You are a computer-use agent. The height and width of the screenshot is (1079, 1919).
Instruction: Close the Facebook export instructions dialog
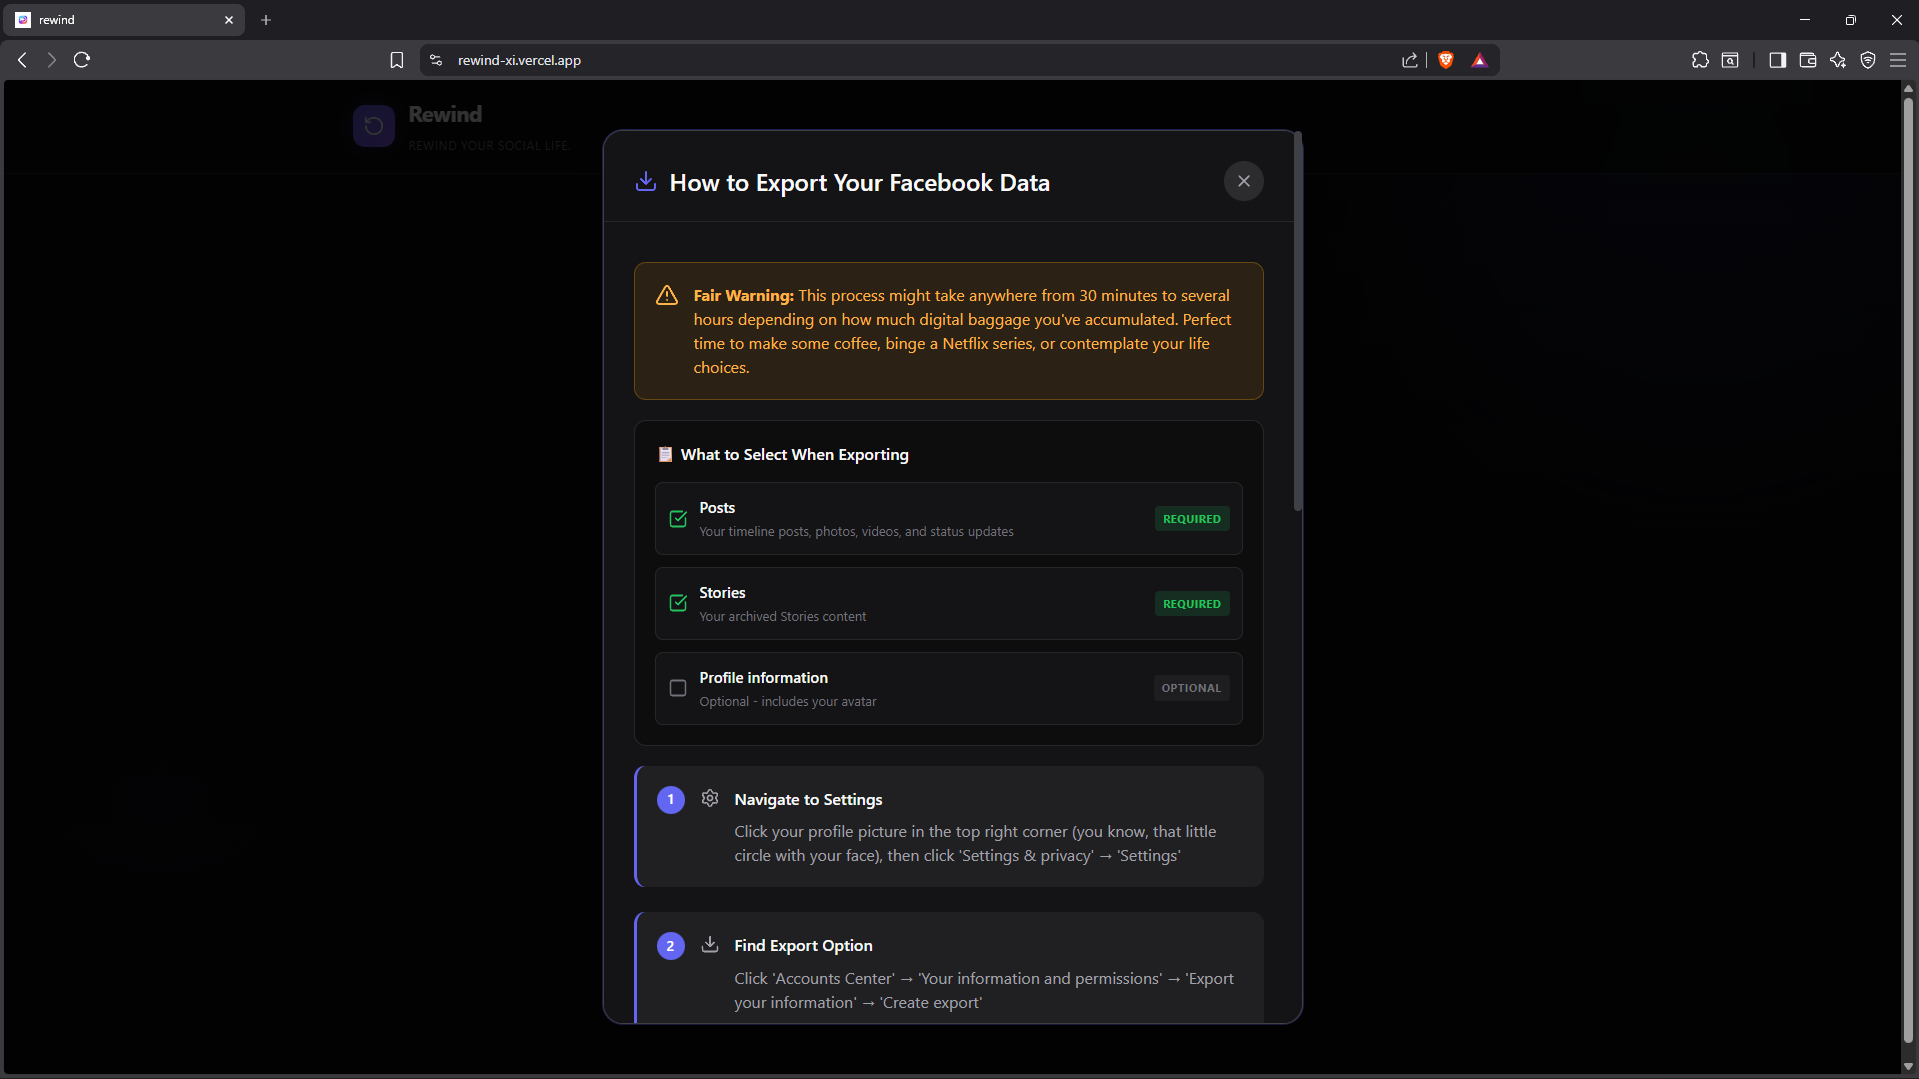click(x=1243, y=181)
